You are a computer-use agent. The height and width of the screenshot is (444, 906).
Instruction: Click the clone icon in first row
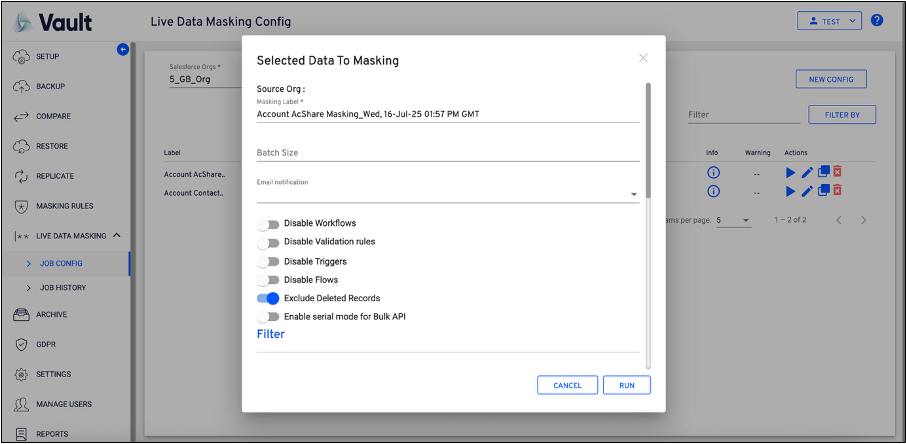[823, 173]
